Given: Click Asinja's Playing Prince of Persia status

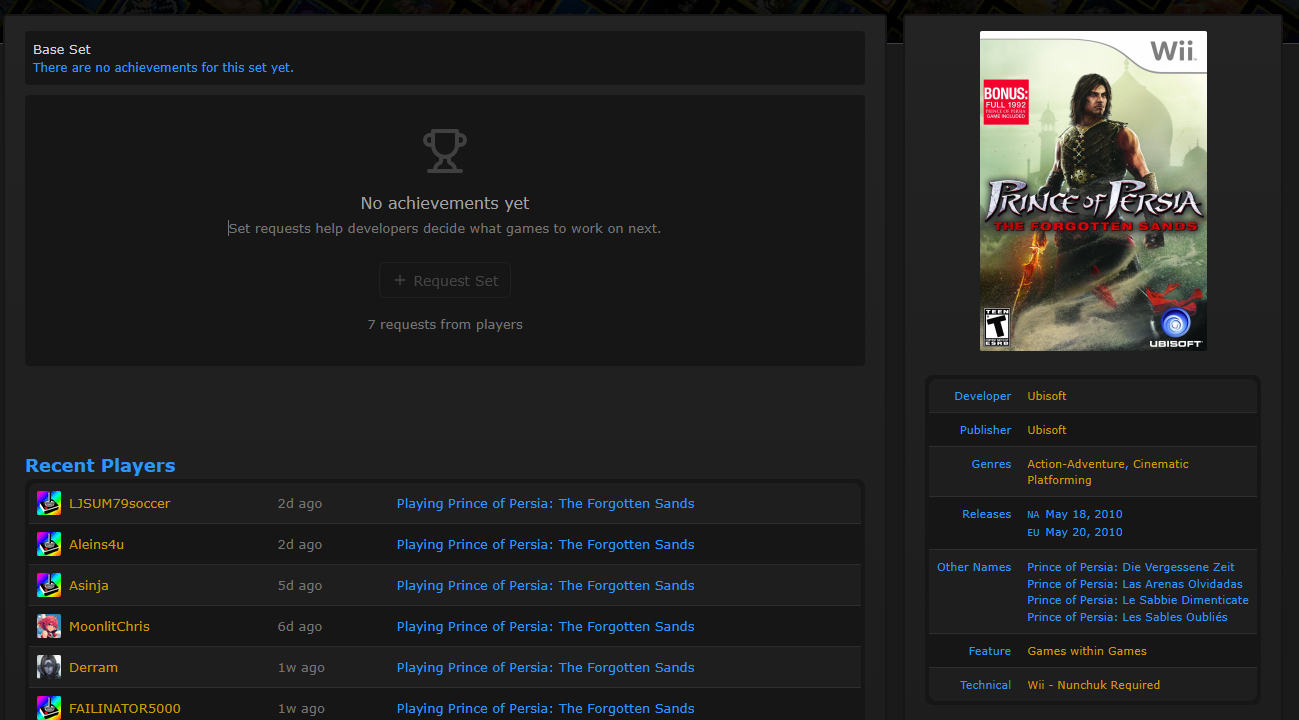Looking at the screenshot, I should (x=545, y=585).
